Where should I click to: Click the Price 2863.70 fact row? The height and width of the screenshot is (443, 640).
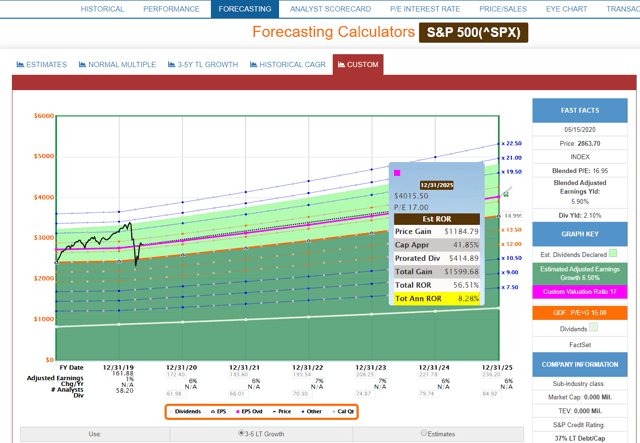pyautogui.click(x=580, y=143)
